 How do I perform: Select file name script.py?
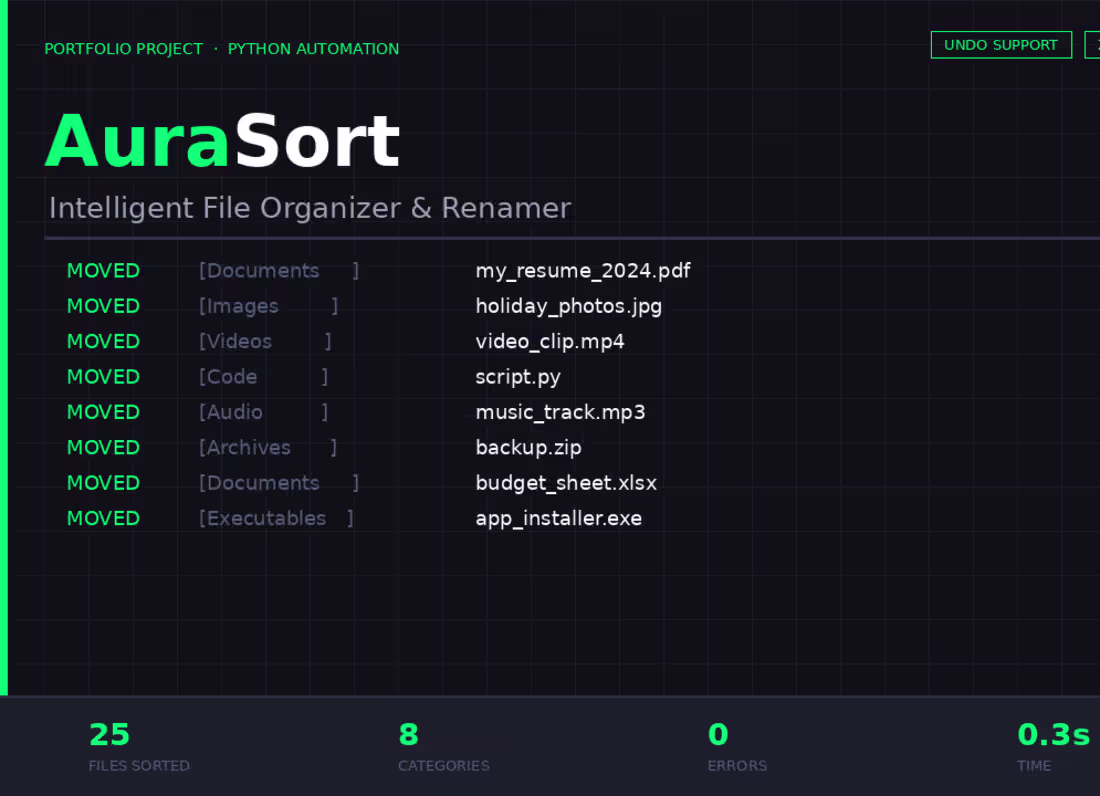click(518, 377)
